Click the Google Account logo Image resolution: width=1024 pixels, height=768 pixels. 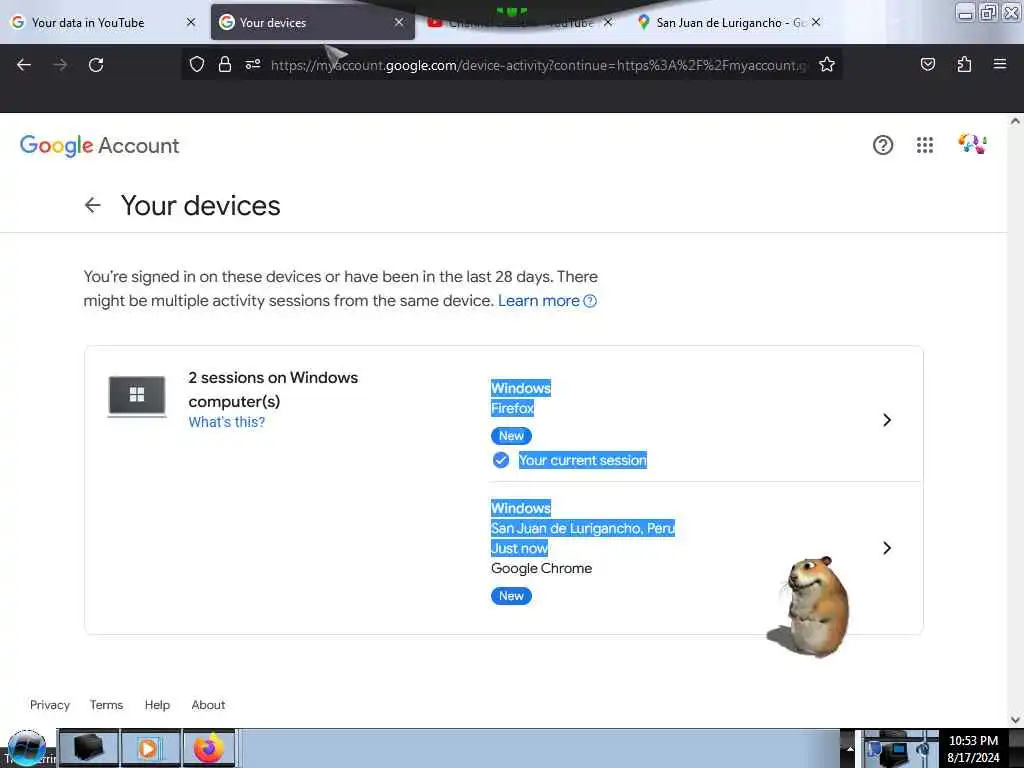(99, 146)
